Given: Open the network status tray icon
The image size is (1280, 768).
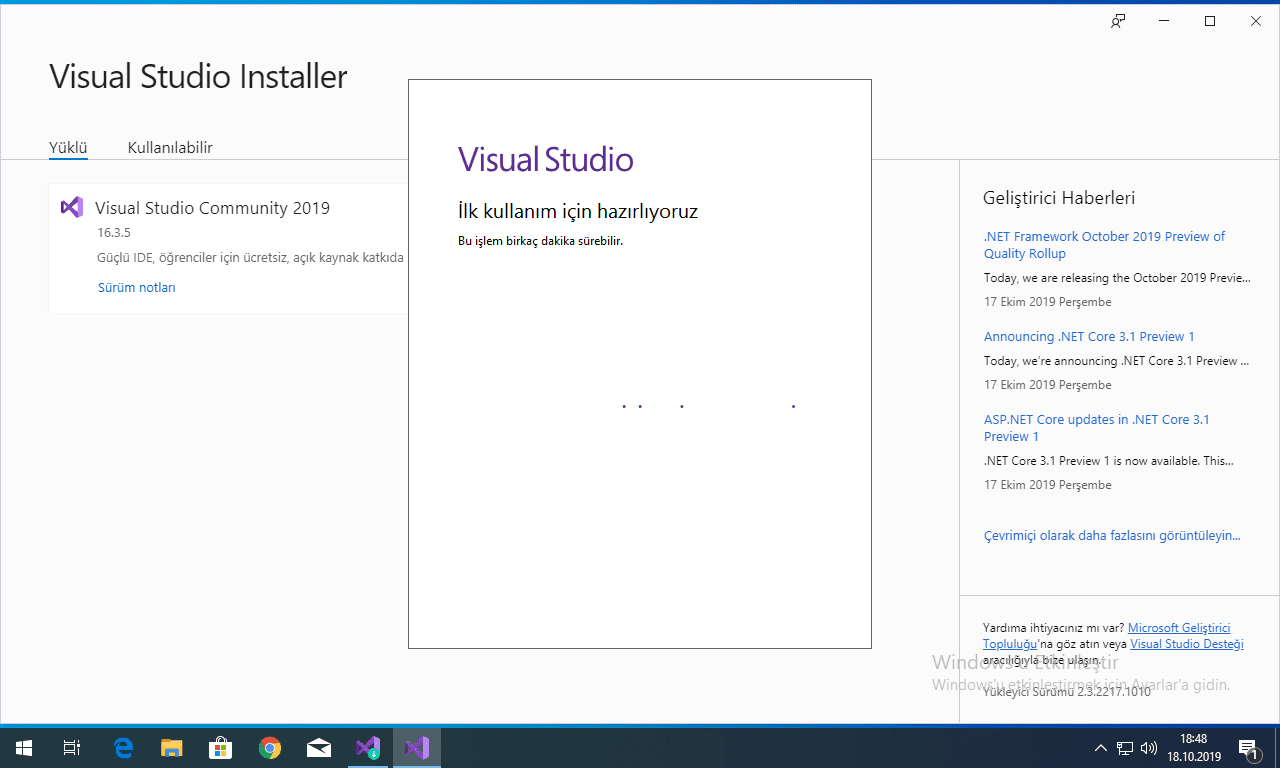Looking at the screenshot, I should pyautogui.click(x=1125, y=748).
